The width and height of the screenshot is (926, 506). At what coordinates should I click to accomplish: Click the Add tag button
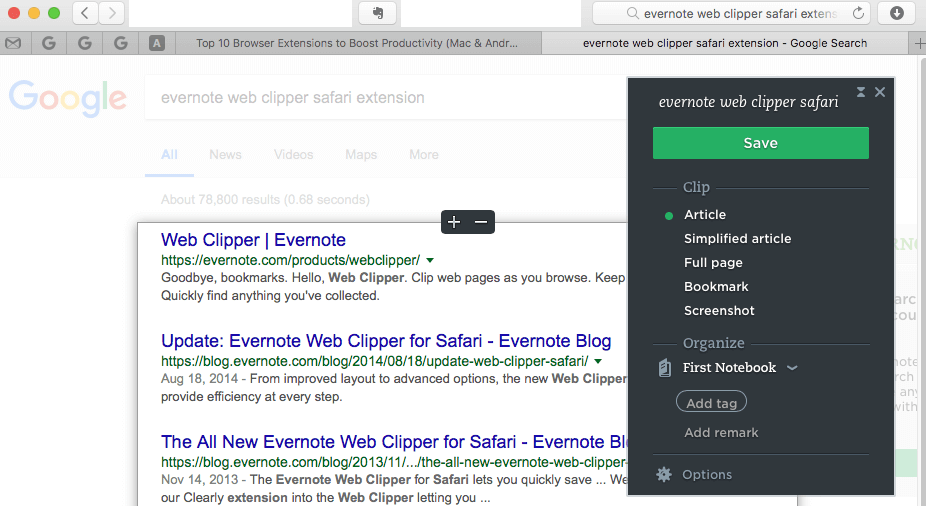tap(712, 402)
